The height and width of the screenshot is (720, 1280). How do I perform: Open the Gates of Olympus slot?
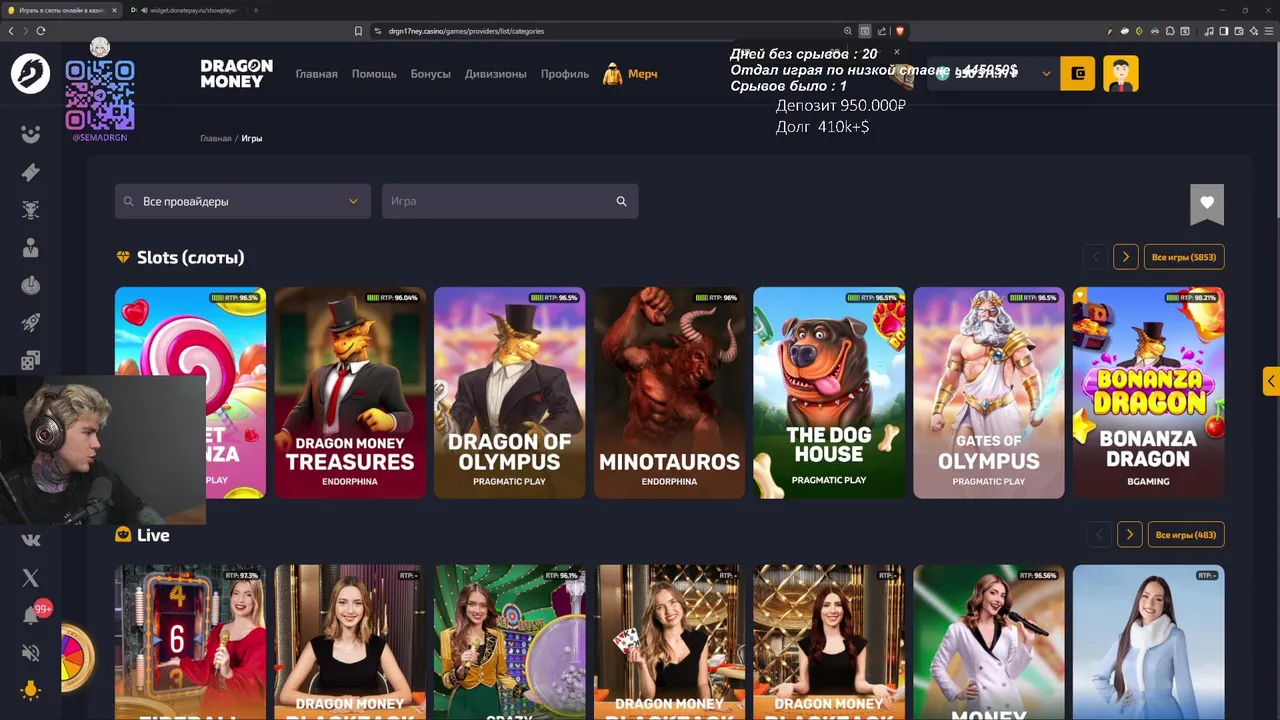(989, 393)
